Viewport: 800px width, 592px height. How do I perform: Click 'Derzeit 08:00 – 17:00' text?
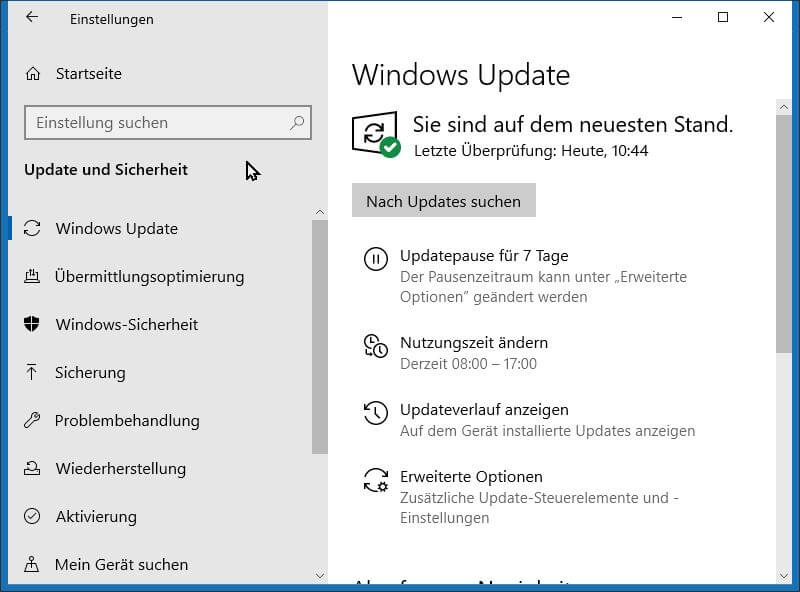(x=468, y=364)
